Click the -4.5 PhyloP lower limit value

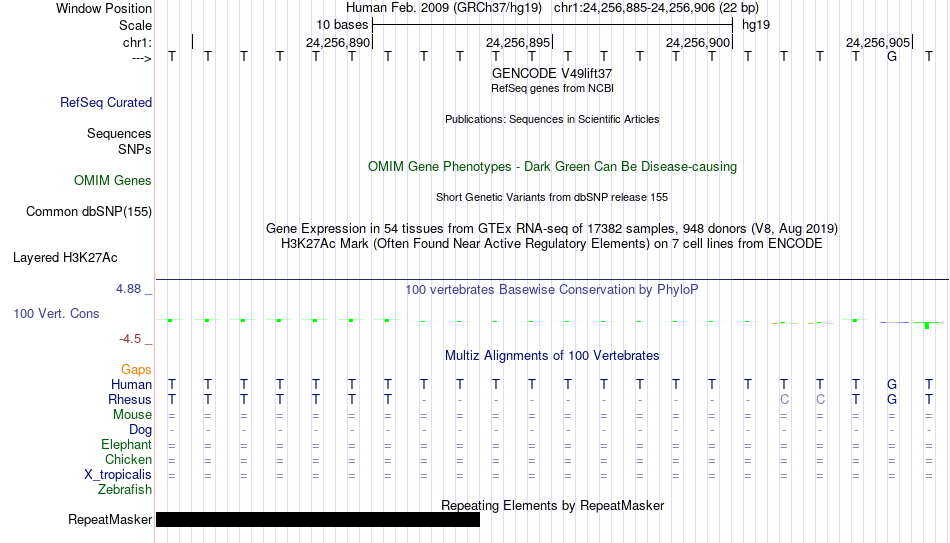130,339
